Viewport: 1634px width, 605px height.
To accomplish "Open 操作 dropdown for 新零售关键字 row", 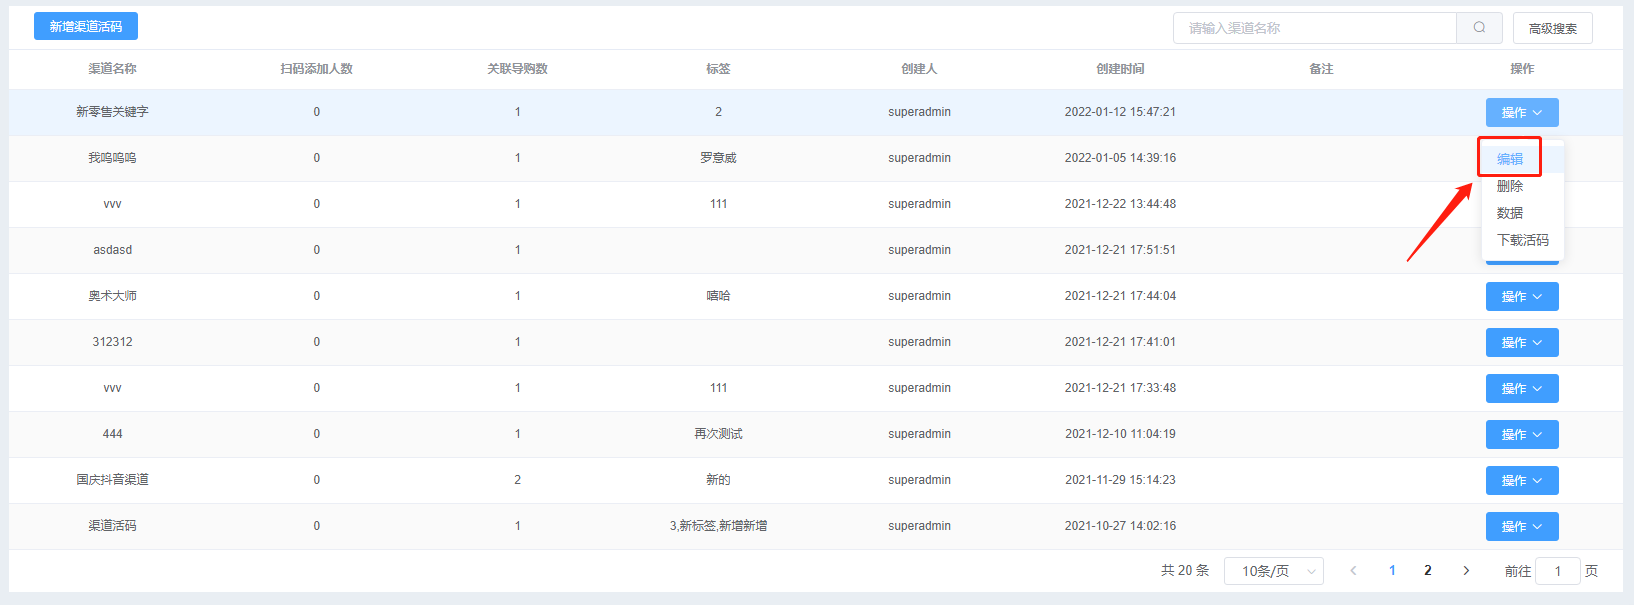I will (1521, 113).
